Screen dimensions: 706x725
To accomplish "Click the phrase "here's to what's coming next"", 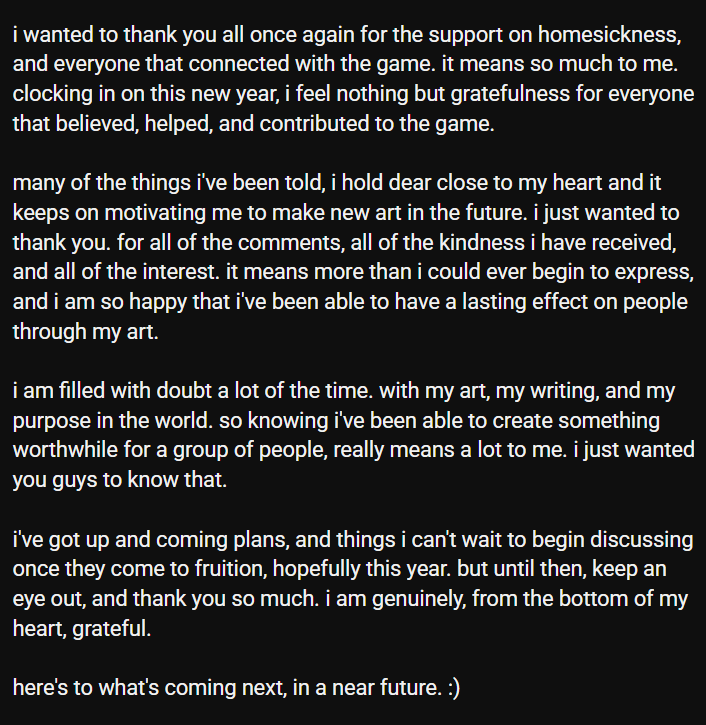I will tap(138, 688).
